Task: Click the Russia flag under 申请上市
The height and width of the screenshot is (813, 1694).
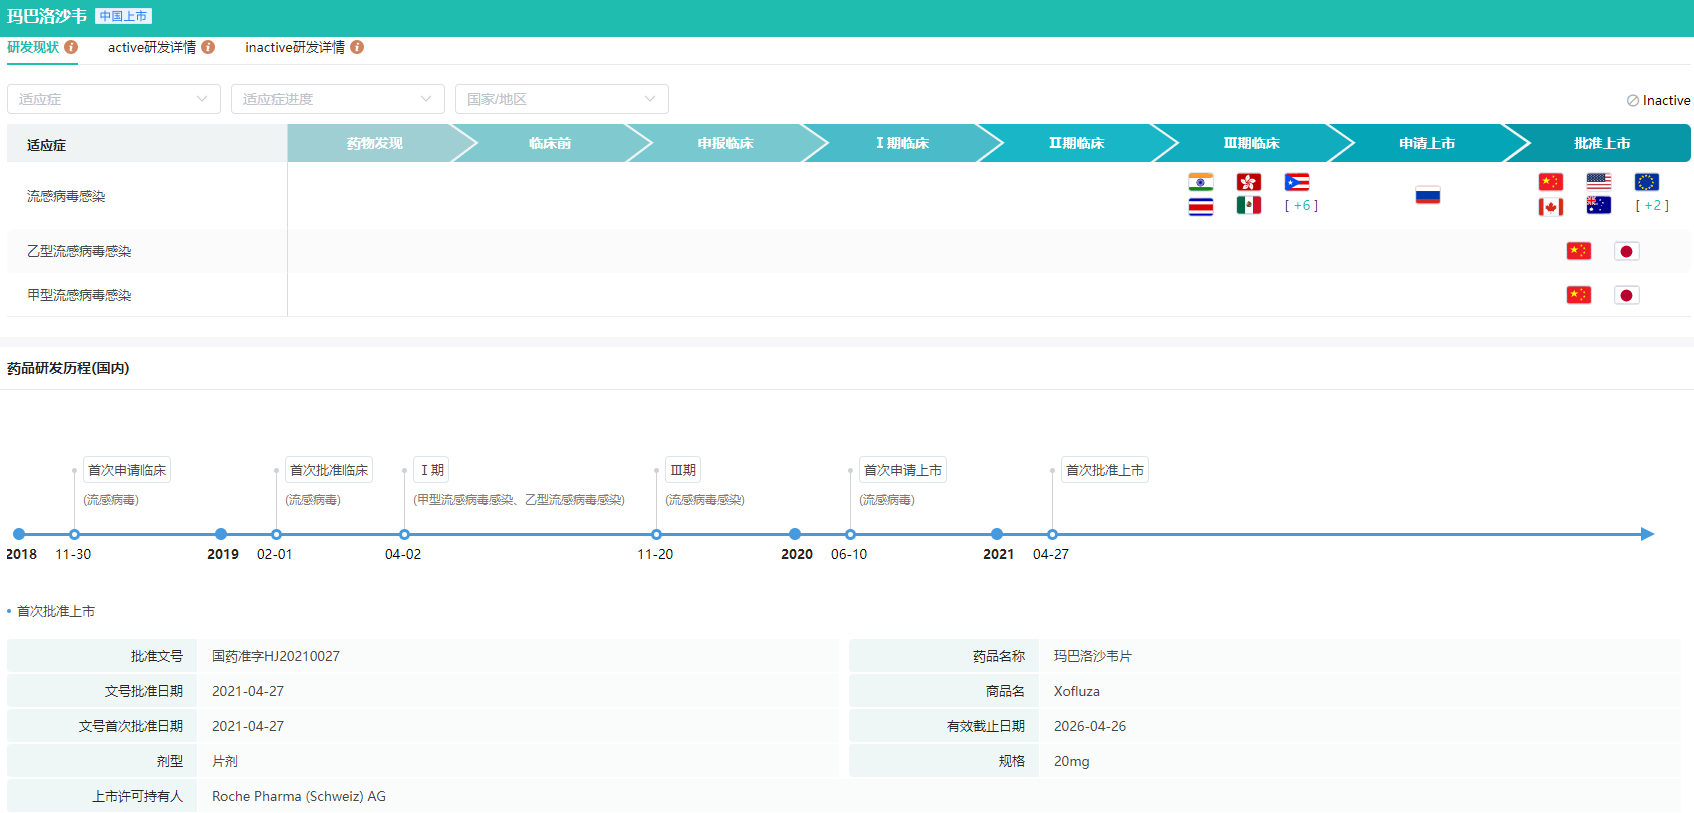Action: tap(1427, 195)
